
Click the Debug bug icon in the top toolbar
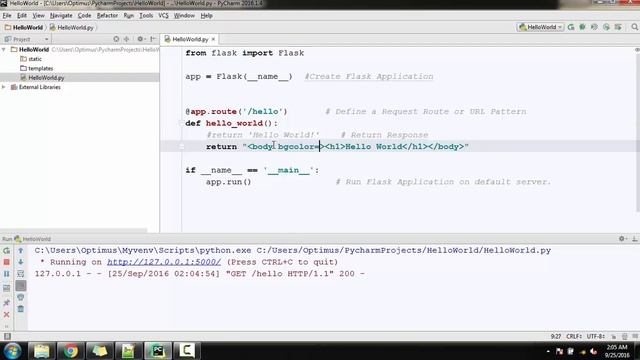click(x=582, y=27)
